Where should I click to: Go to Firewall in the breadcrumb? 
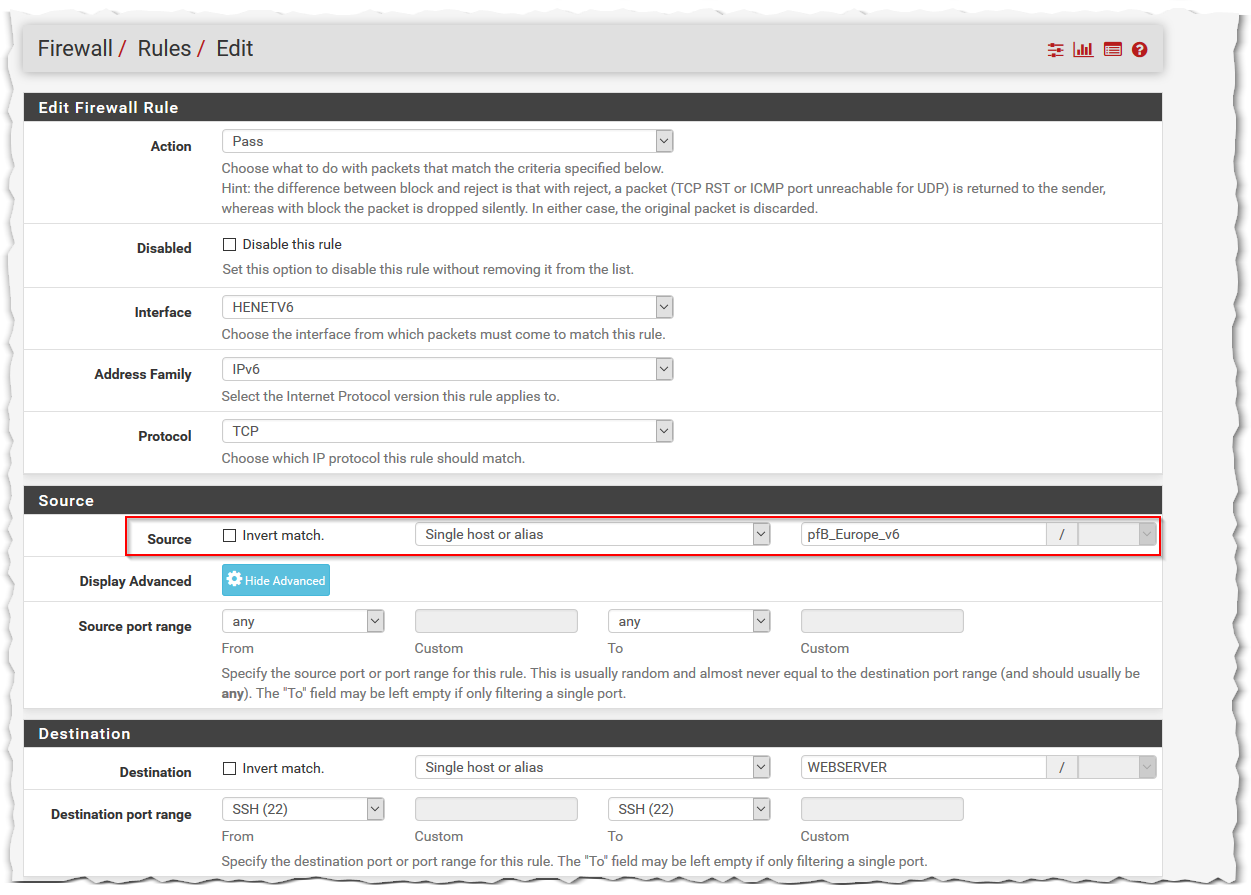(75, 49)
